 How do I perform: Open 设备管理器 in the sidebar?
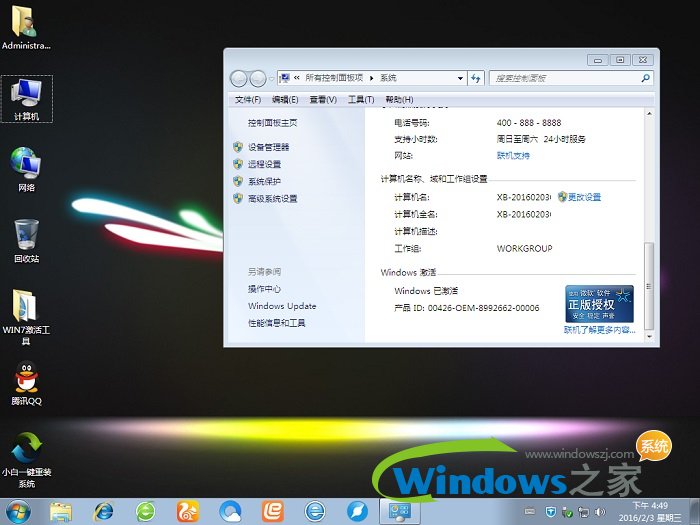[268, 147]
